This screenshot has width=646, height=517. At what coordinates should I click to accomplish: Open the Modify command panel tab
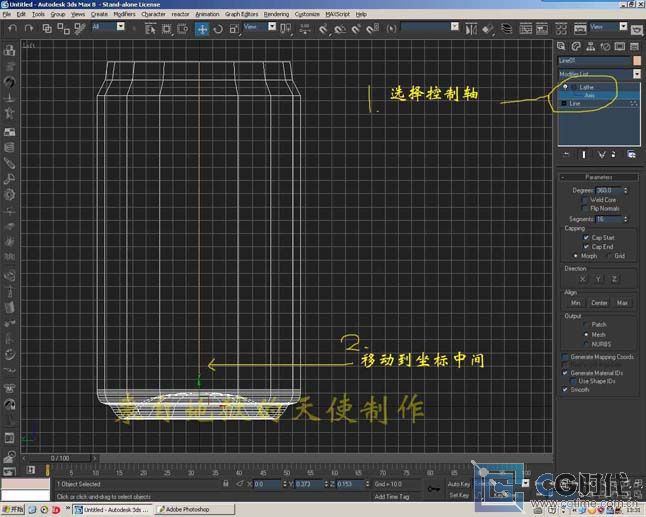tap(576, 46)
